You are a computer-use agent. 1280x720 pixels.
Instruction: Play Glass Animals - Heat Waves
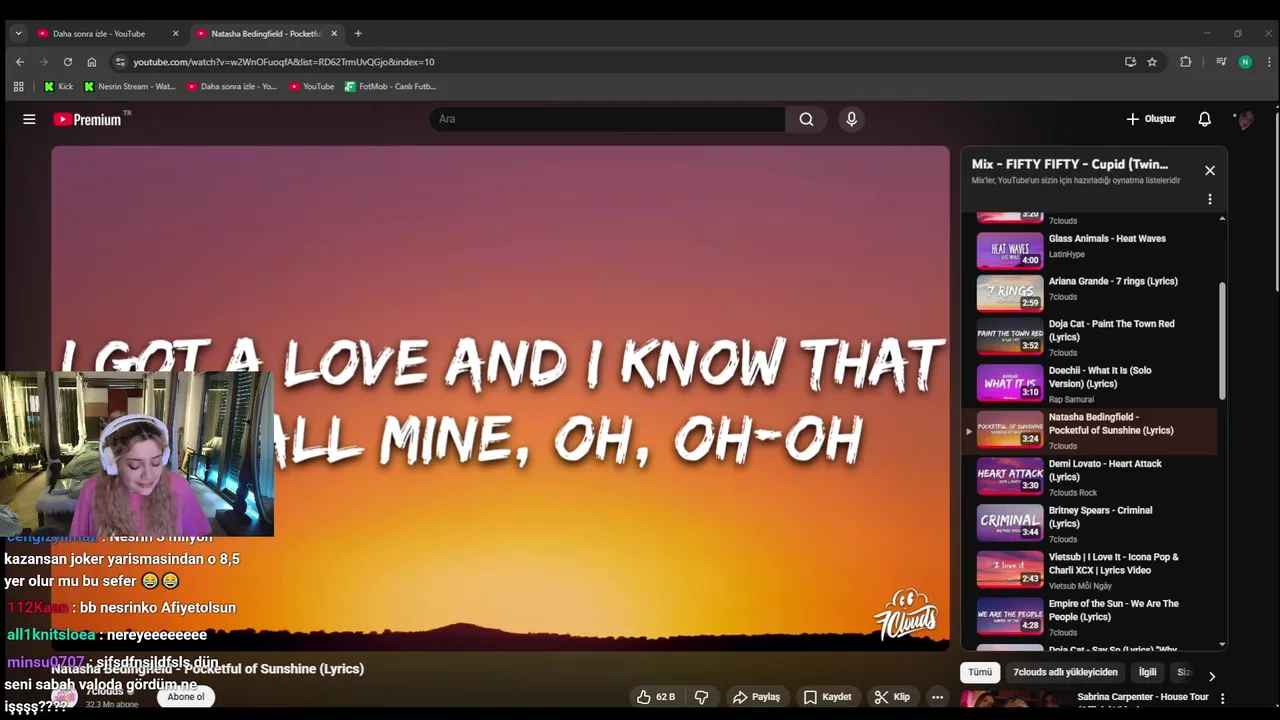point(1090,251)
